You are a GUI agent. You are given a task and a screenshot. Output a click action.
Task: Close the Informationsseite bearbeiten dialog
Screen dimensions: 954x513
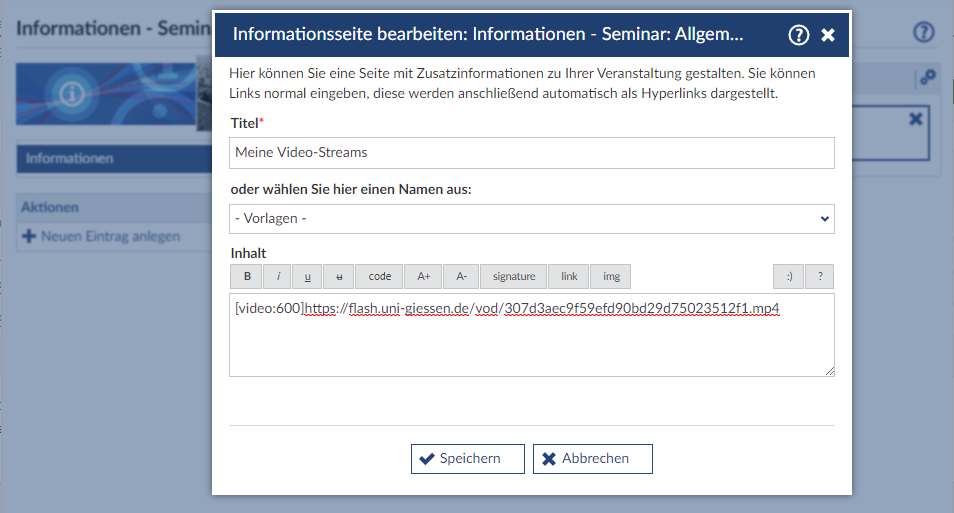(x=828, y=35)
